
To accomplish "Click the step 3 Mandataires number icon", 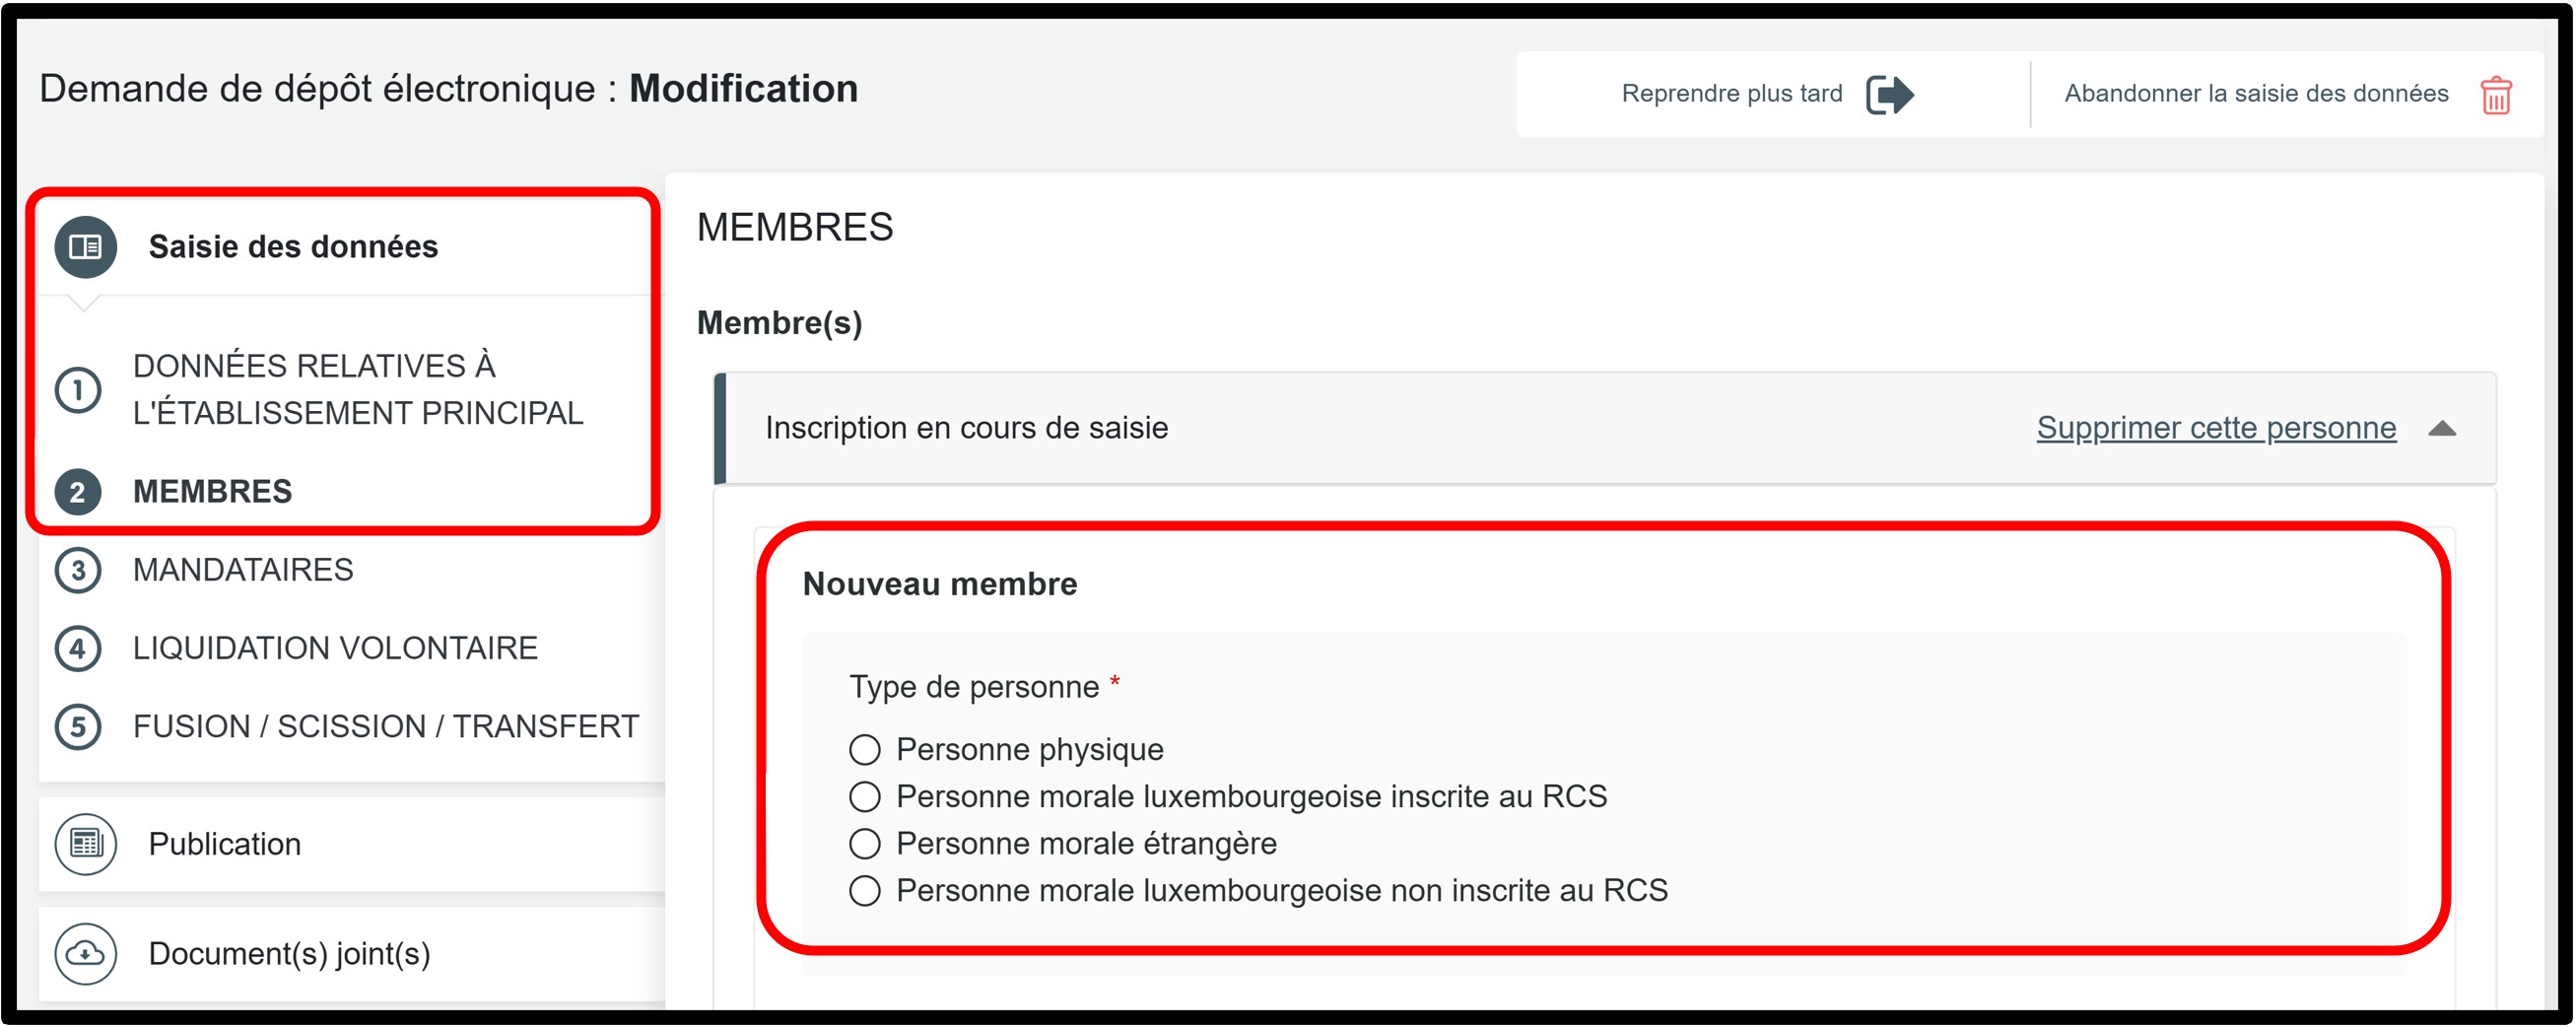I will click(x=78, y=570).
